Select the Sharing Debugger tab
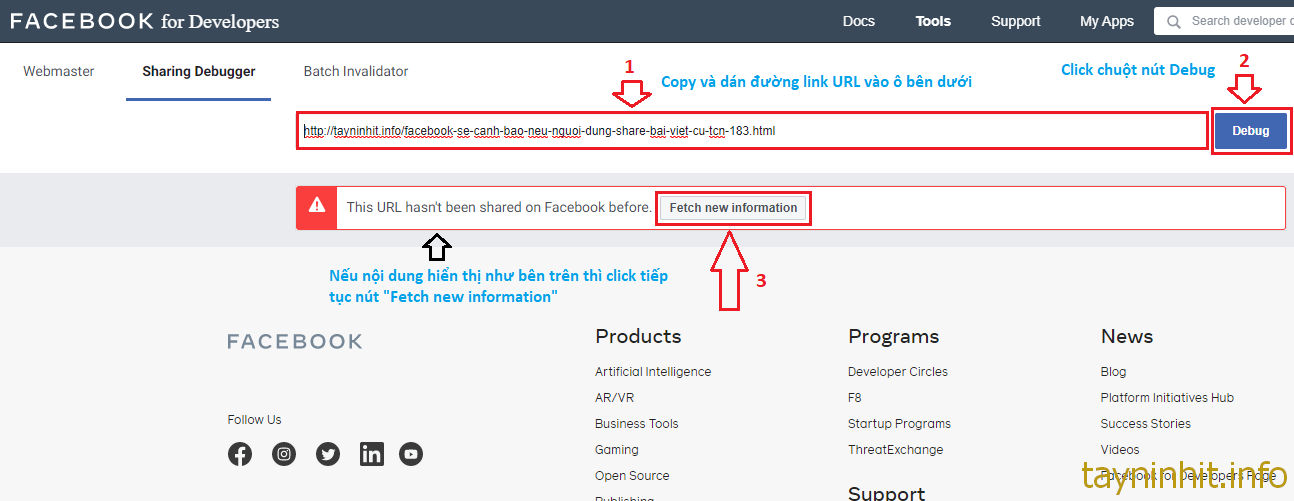Viewport: 1294px width, 501px height. pyautogui.click(x=199, y=72)
